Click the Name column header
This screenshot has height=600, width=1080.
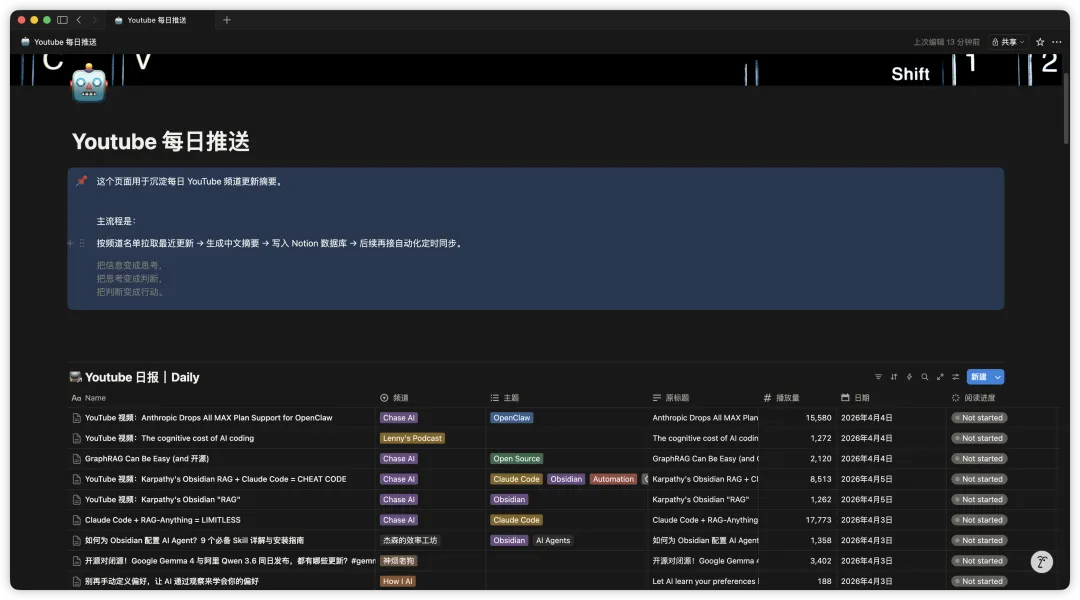click(89, 398)
